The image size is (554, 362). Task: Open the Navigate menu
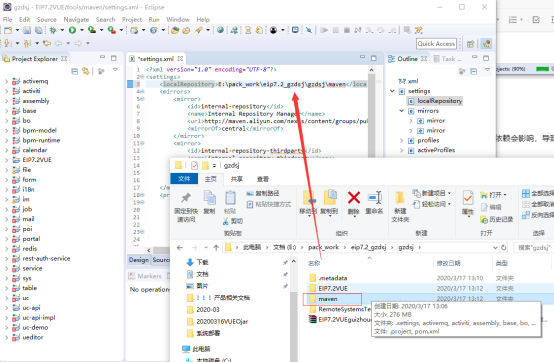[76, 19]
